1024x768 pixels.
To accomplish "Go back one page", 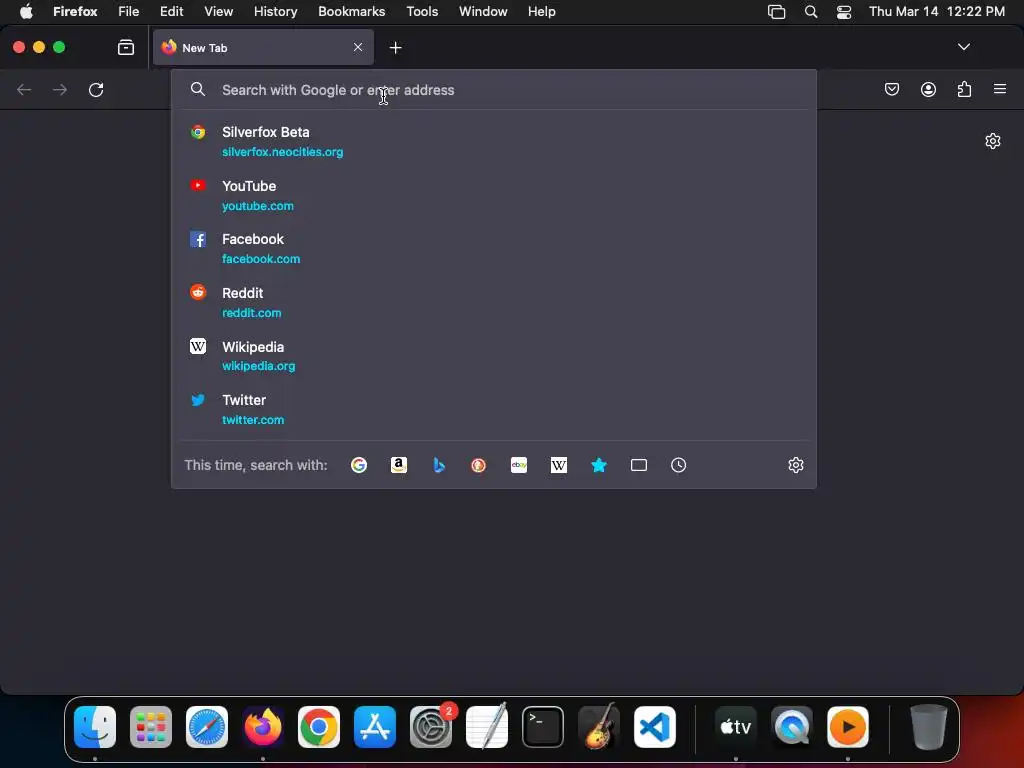I will pos(24,89).
